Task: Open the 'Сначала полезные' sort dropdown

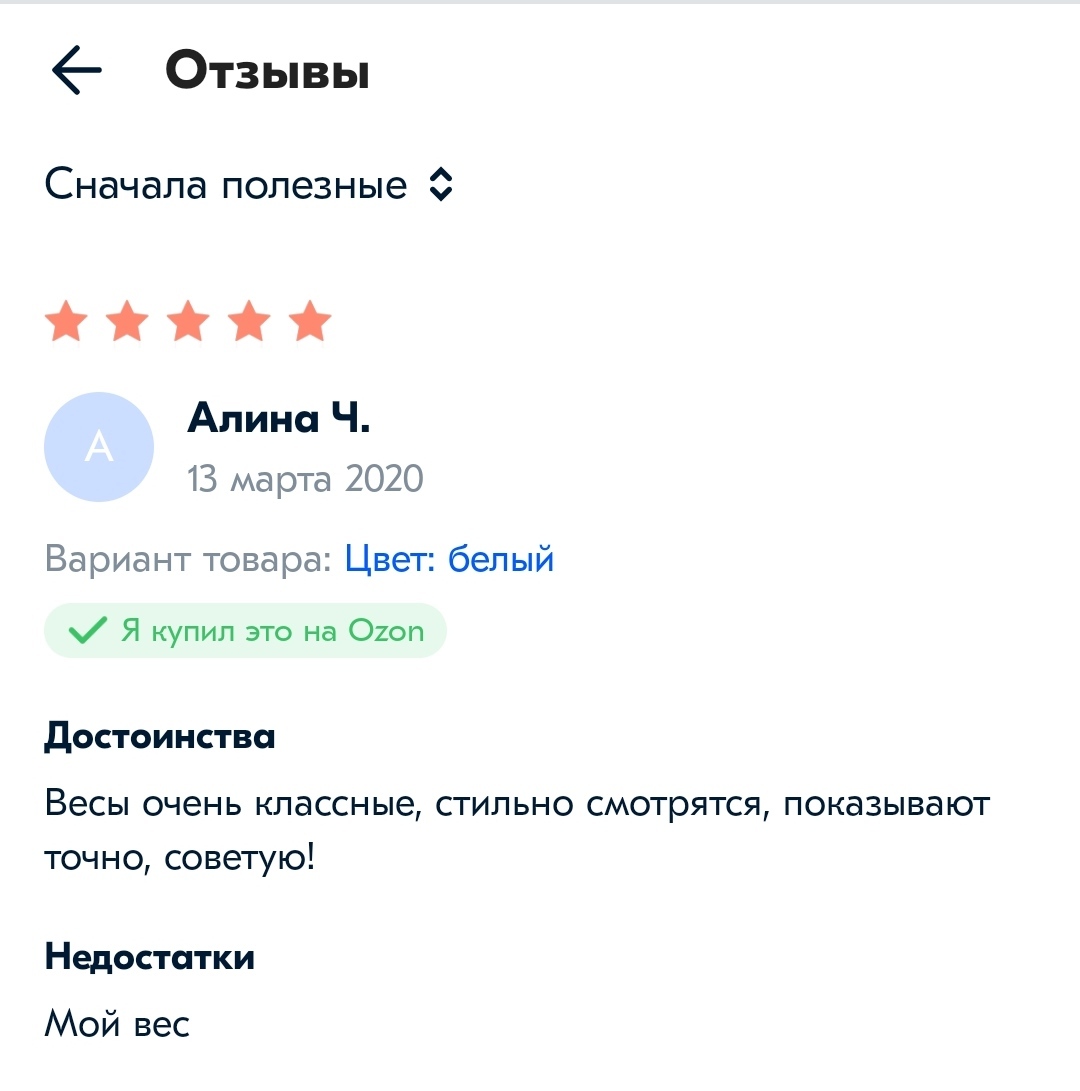Action: point(226,185)
